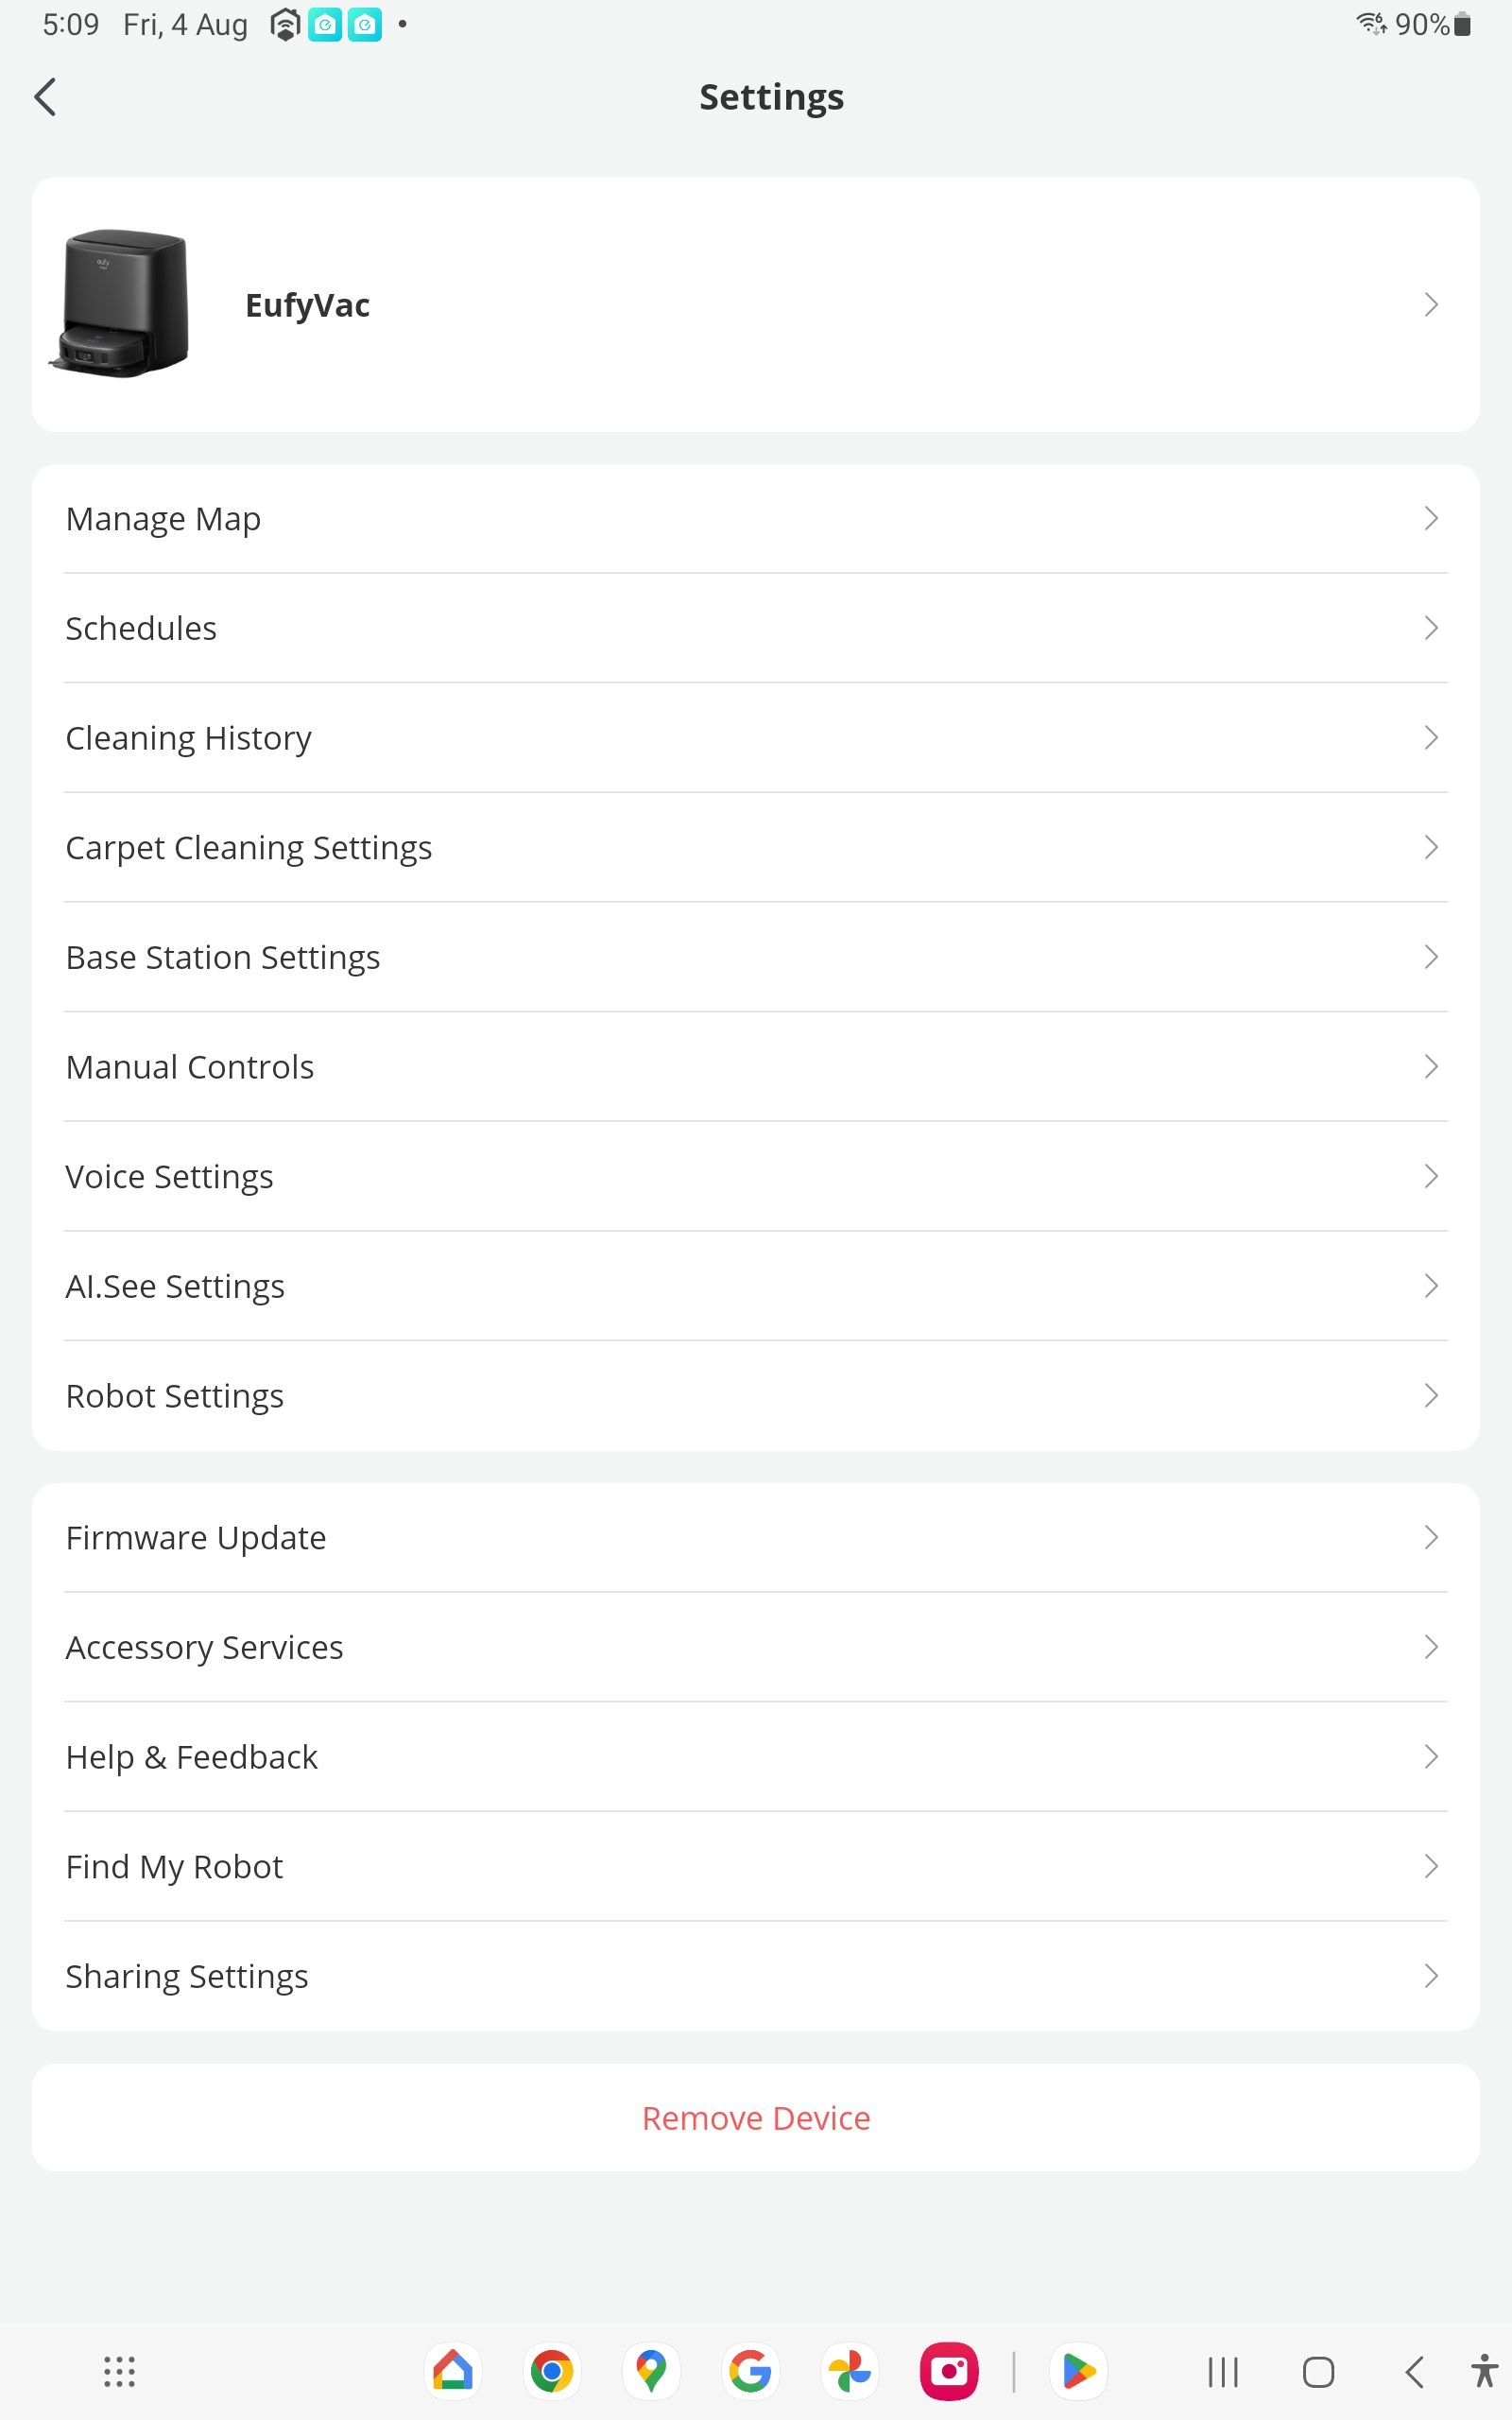
Task: Expand the EufyVac device details chevron
Action: point(1430,305)
